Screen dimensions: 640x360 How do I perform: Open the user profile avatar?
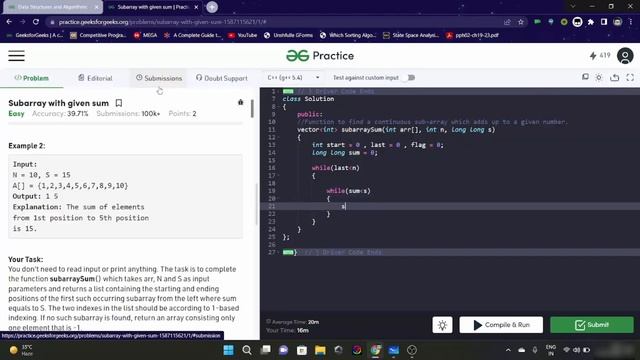[x=624, y=56]
